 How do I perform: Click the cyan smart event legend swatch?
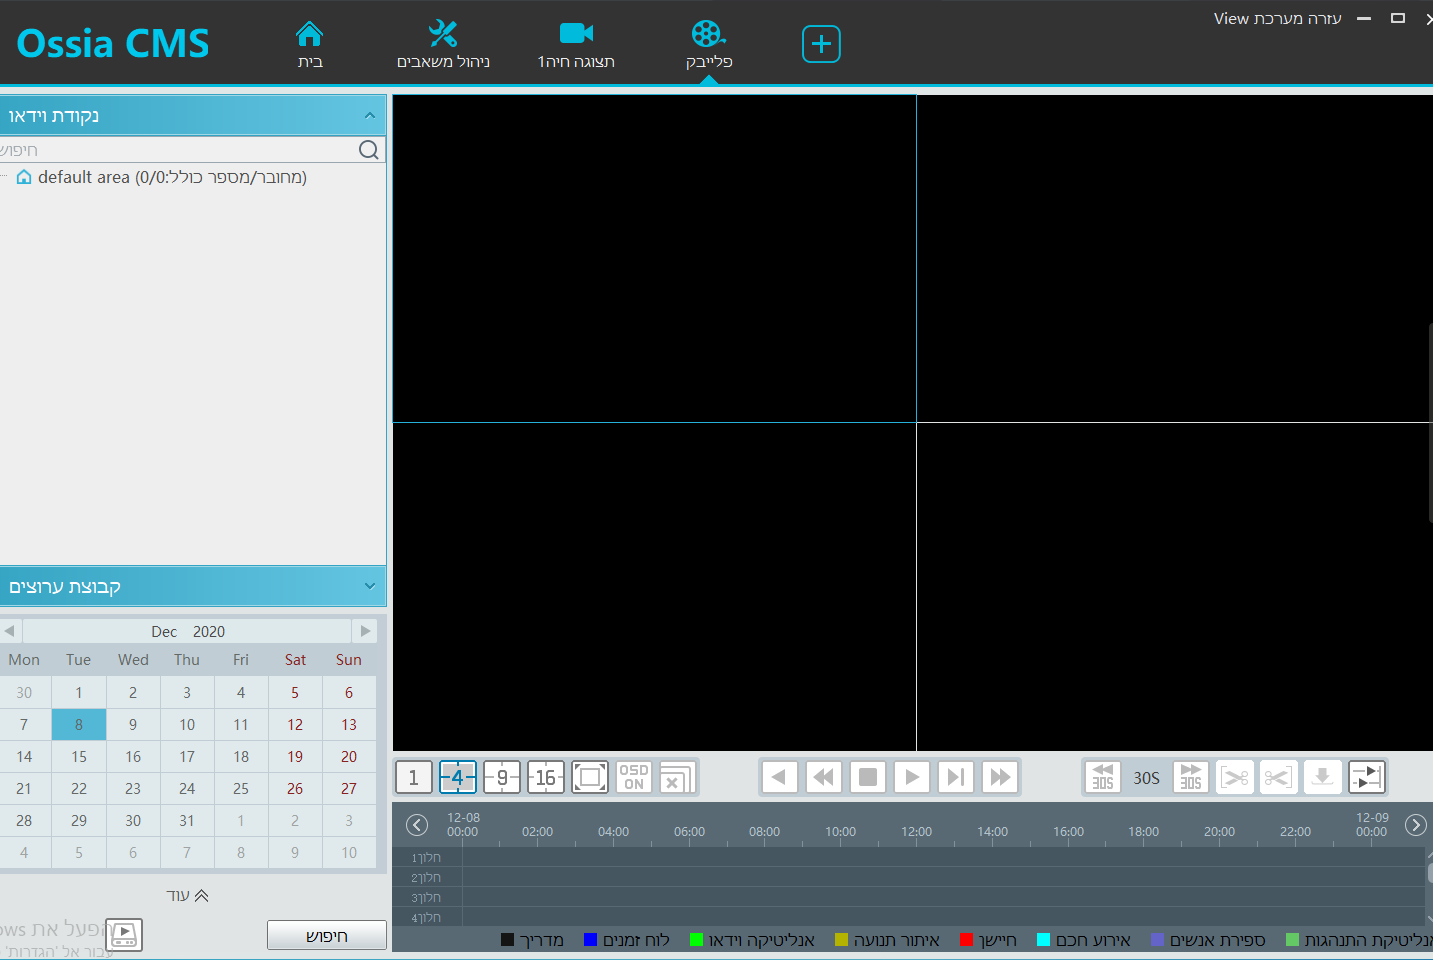tap(1043, 940)
